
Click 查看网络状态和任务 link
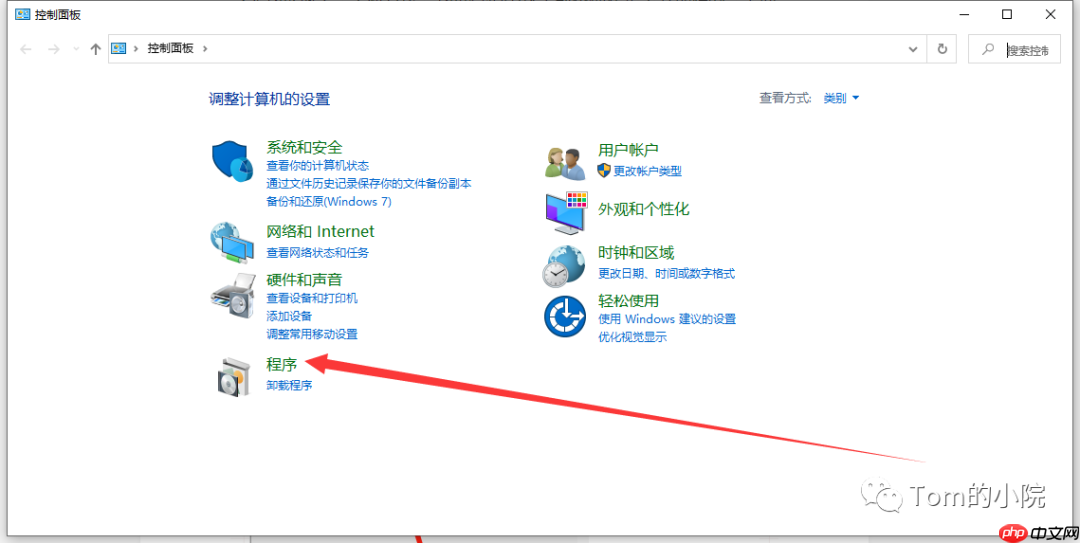click(318, 253)
